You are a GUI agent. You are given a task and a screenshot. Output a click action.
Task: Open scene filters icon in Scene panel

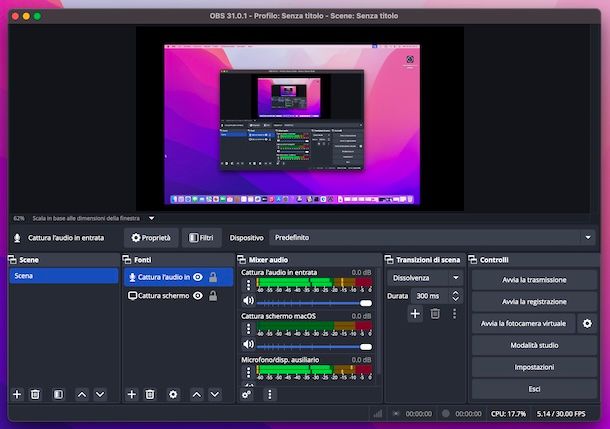[58, 394]
